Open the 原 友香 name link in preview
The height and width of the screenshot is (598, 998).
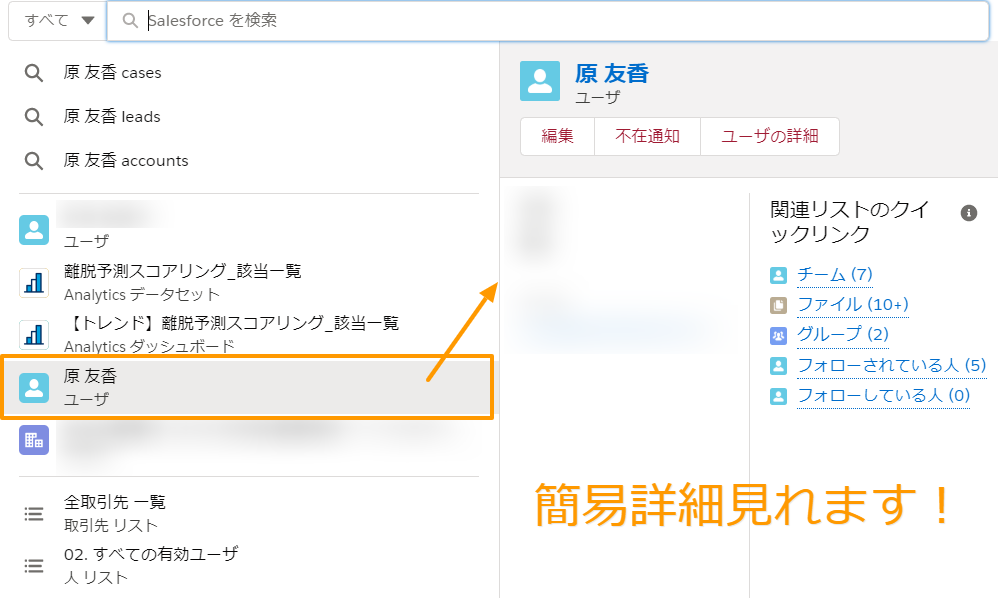[612, 73]
